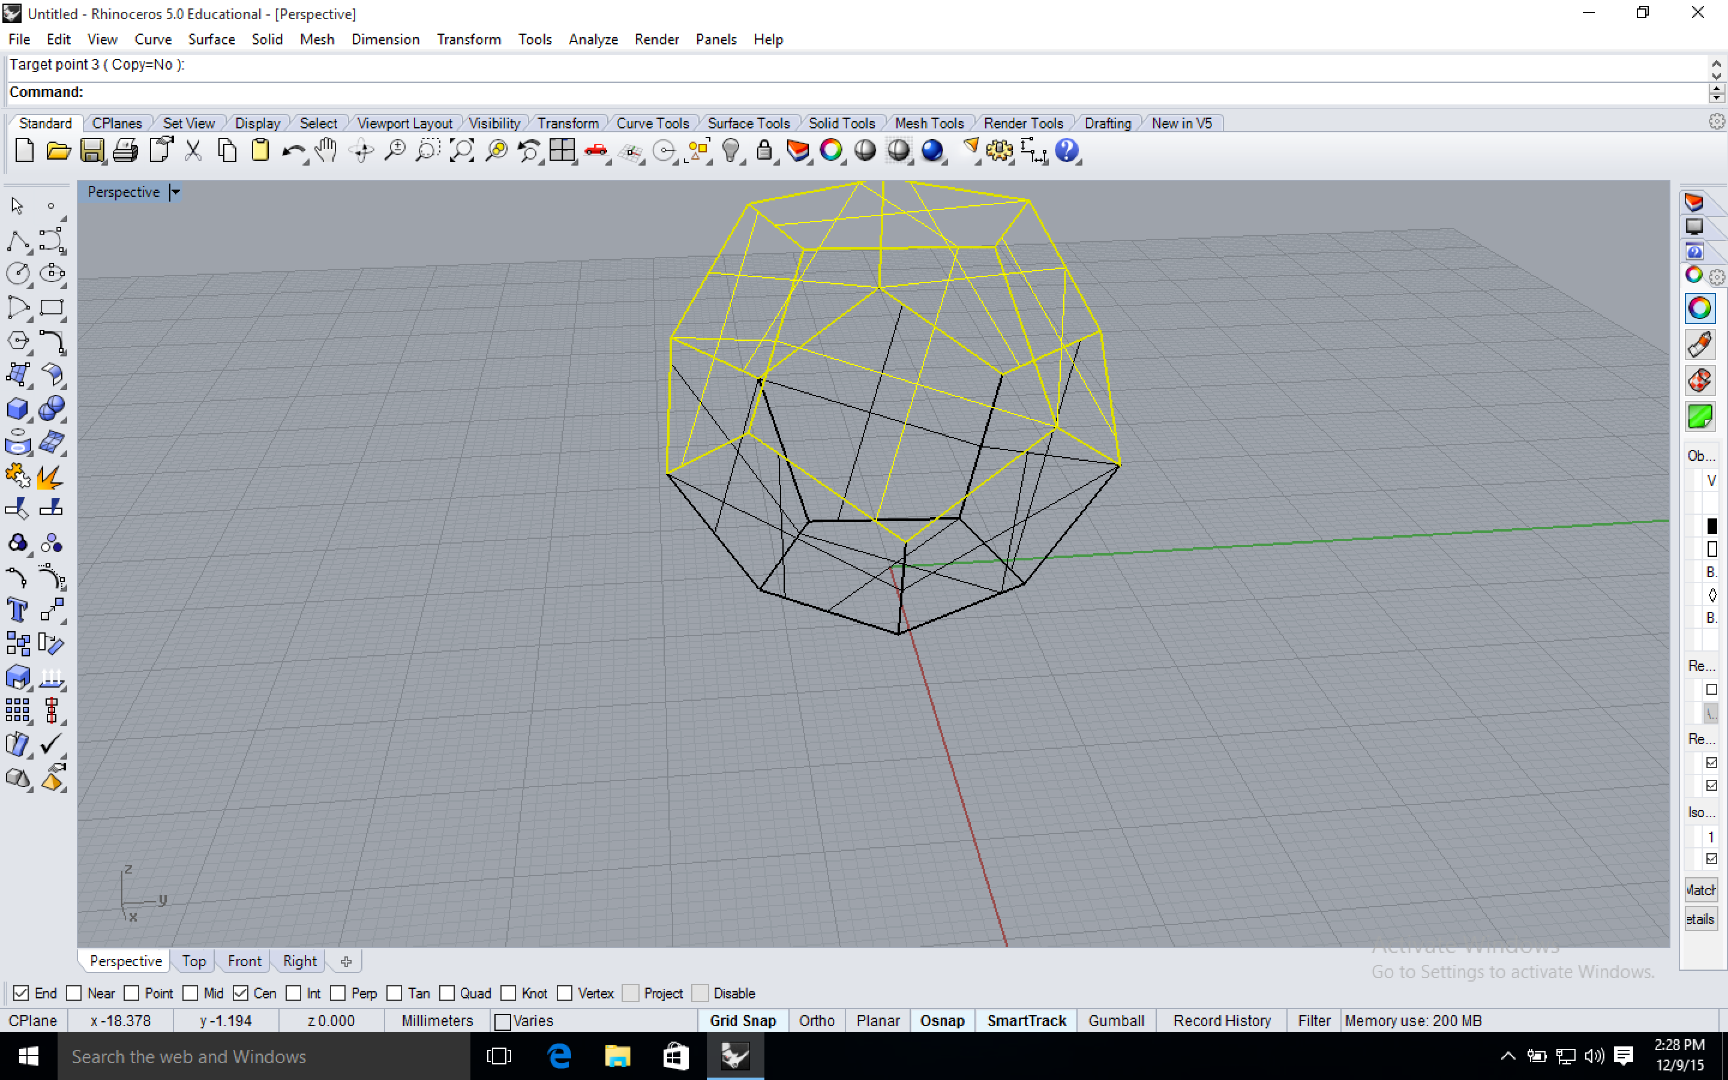The image size is (1728, 1080).
Task: Select the Box tool in the left toolbar
Action: 18,409
